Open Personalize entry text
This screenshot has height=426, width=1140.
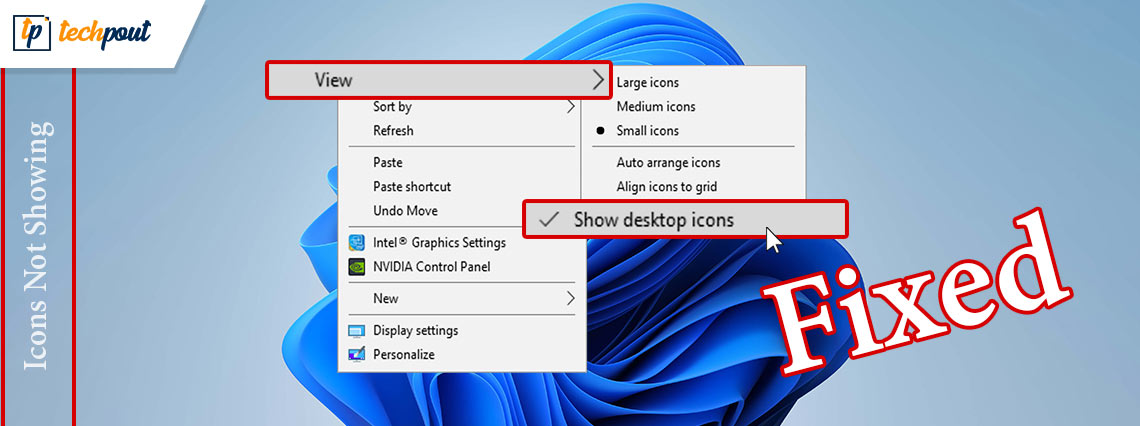click(404, 355)
